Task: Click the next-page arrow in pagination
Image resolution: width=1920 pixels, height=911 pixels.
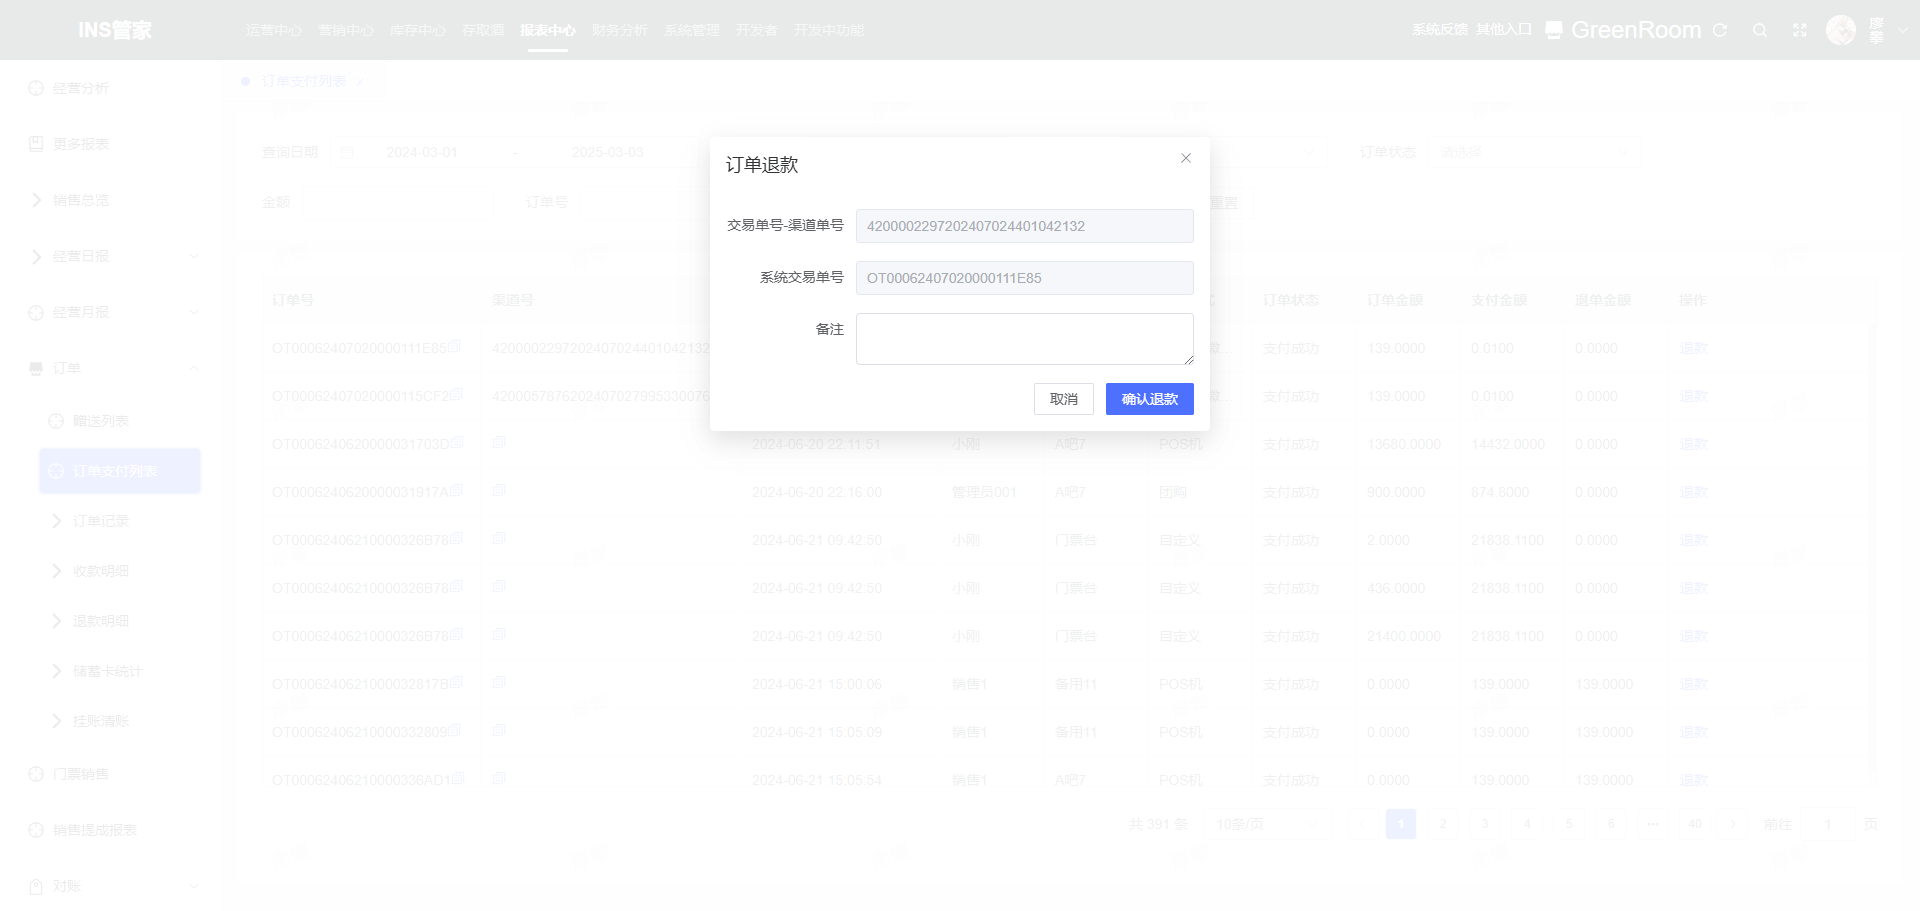Action: click(1733, 824)
